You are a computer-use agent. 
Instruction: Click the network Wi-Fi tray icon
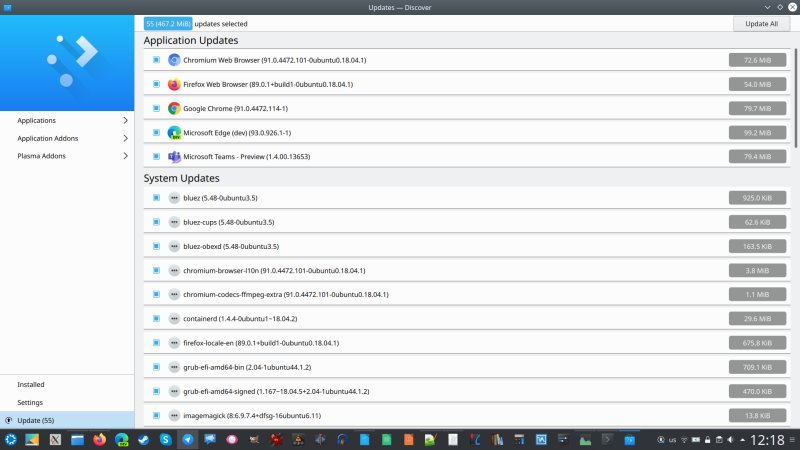tap(684, 440)
